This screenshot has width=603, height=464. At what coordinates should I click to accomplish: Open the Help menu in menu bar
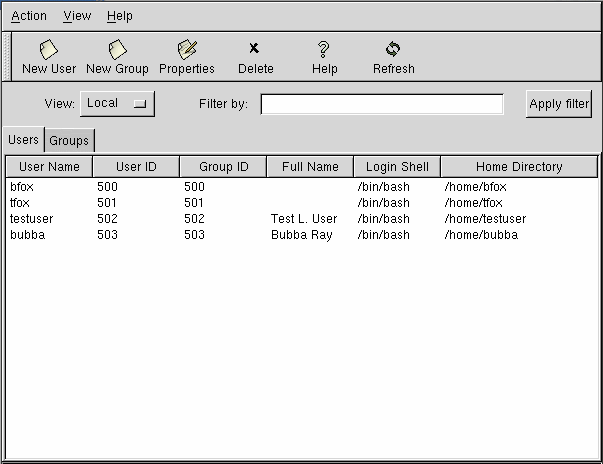119,16
